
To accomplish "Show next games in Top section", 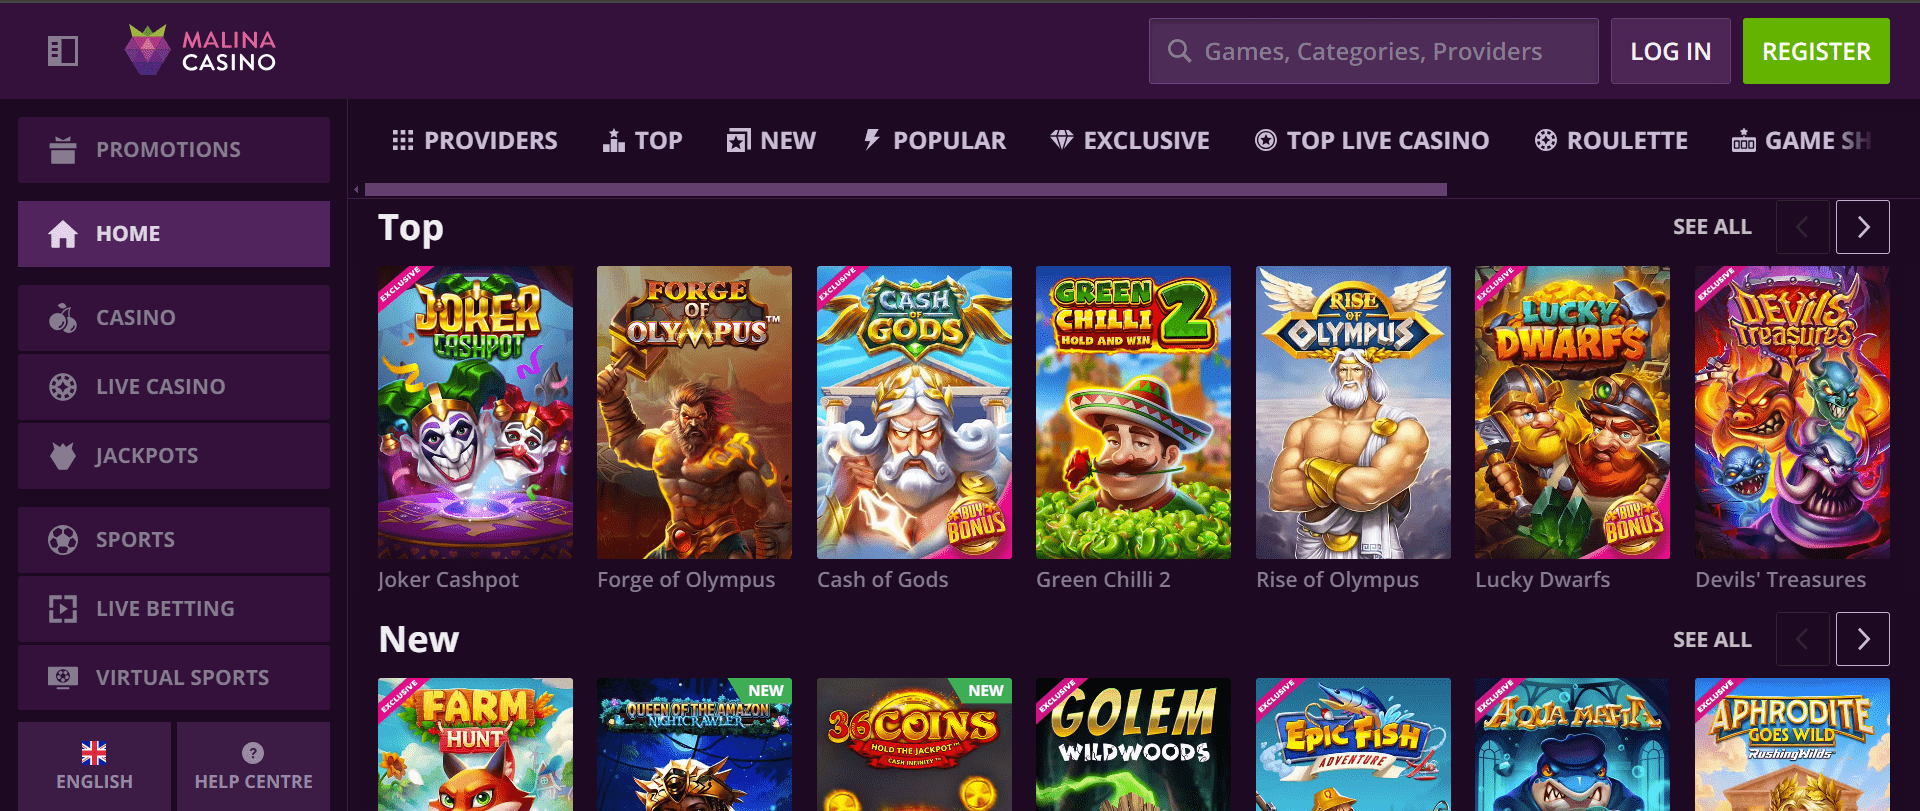I will (x=1862, y=227).
